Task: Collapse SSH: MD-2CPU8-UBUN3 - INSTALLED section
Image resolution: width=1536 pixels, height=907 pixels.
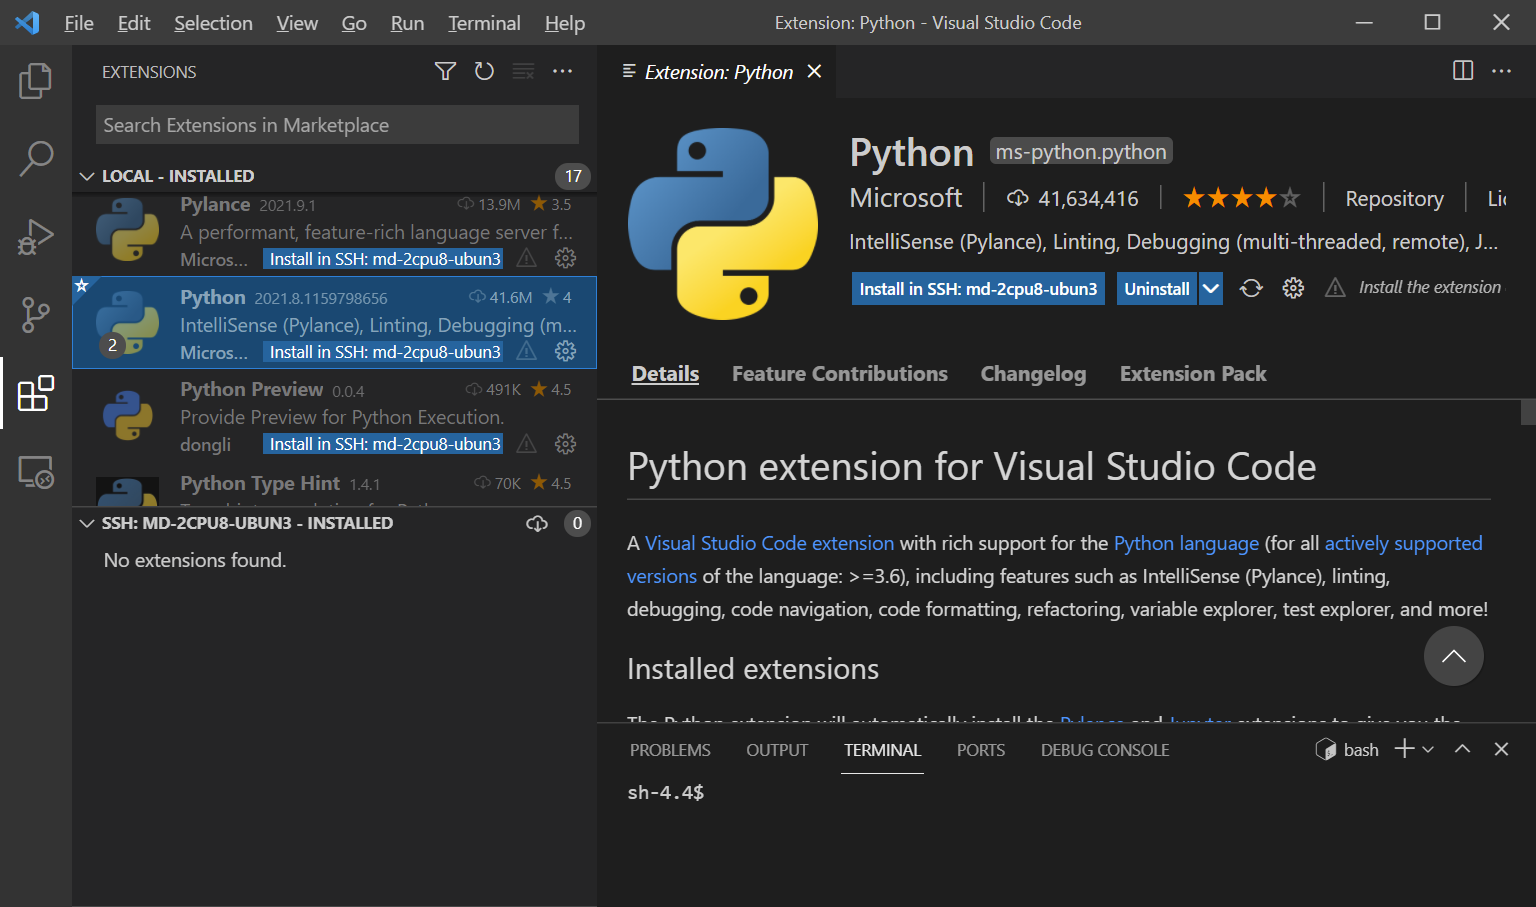Action: 87,523
